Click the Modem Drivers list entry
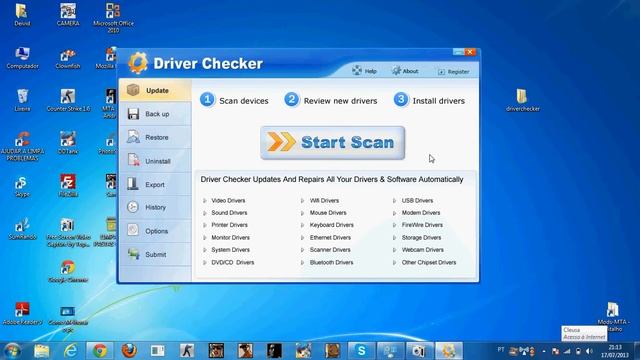The height and width of the screenshot is (360, 640). point(416,213)
